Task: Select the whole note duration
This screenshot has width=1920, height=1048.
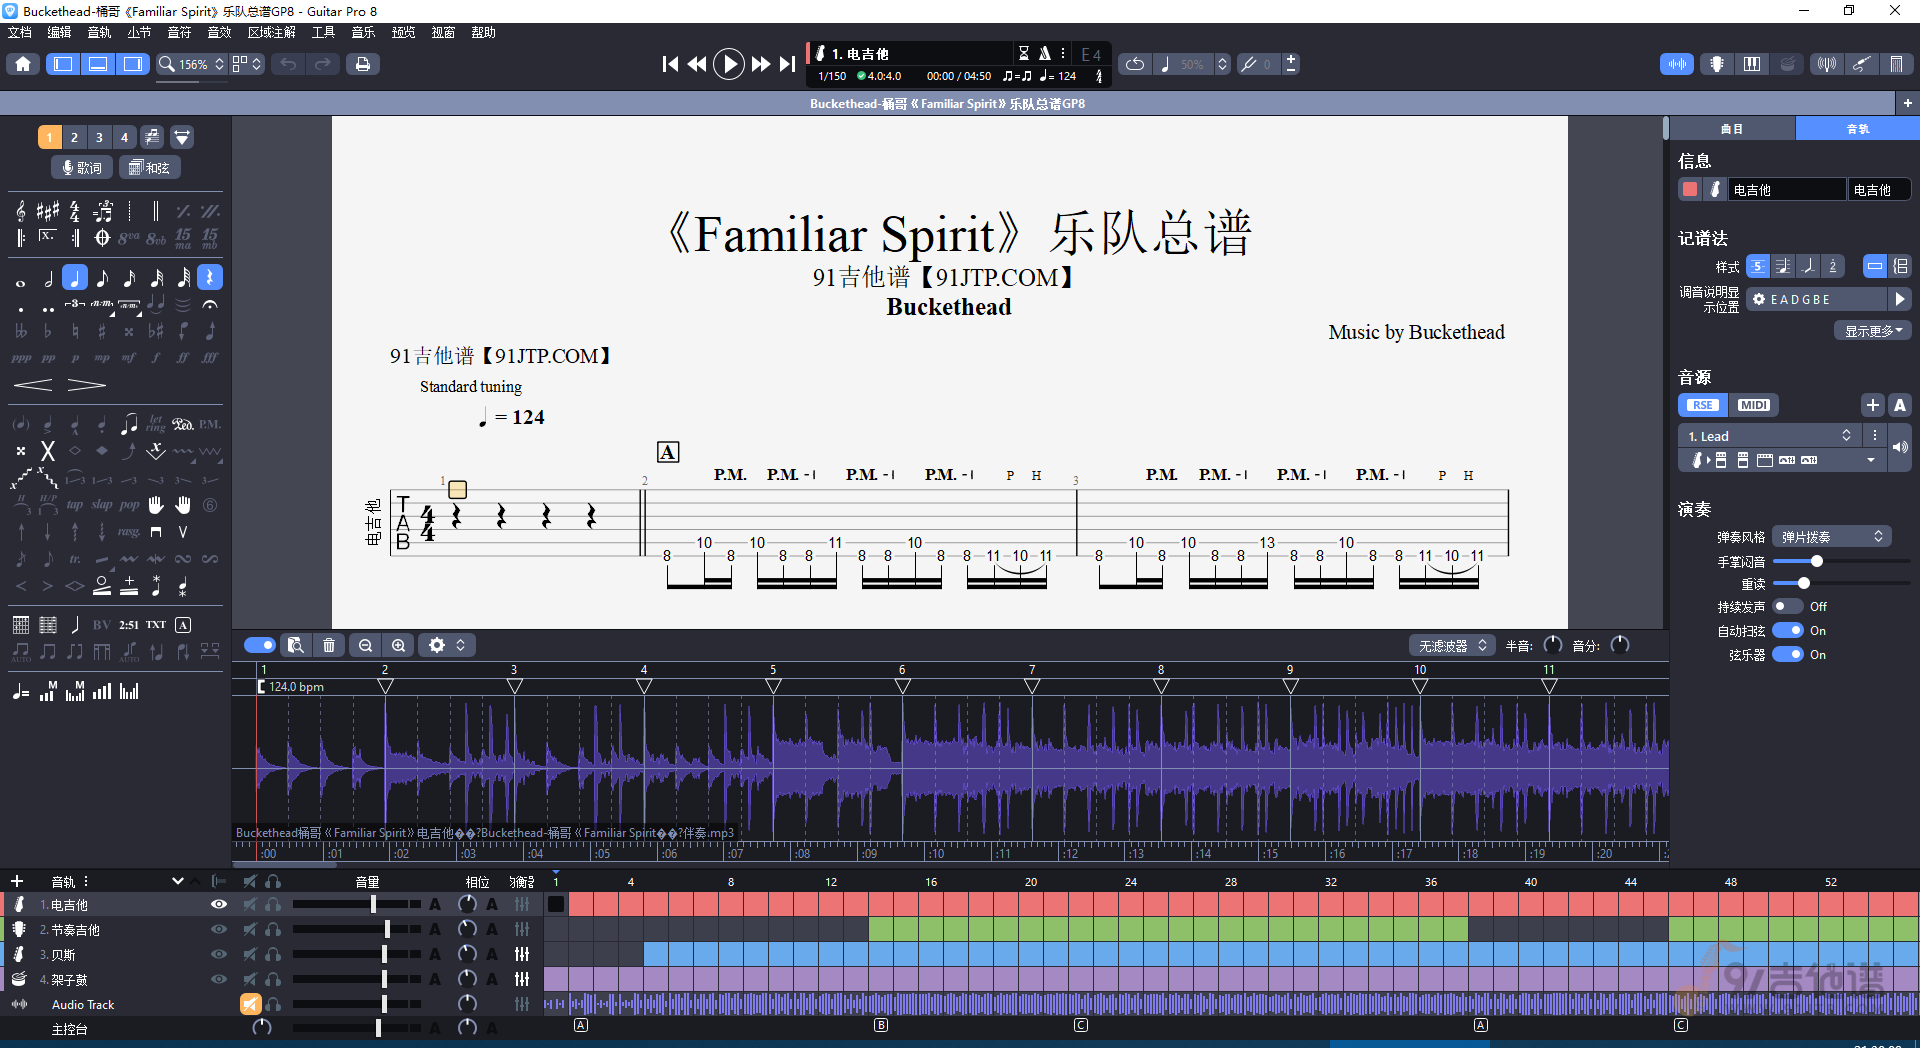Action: [x=21, y=282]
